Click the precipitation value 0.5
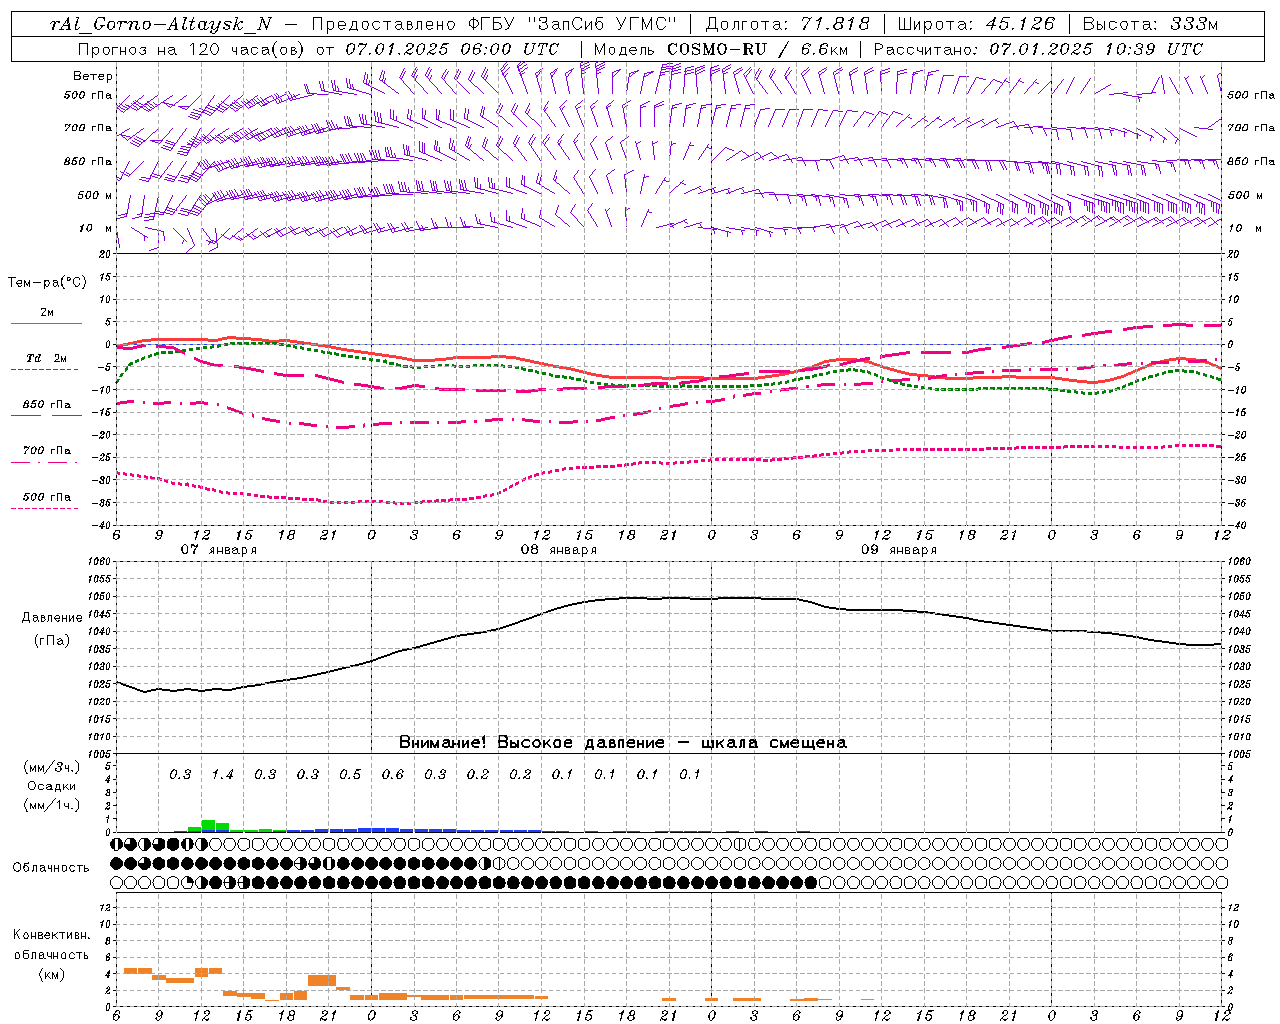Viewport: 1280px width, 1024px height. pyautogui.click(x=350, y=774)
